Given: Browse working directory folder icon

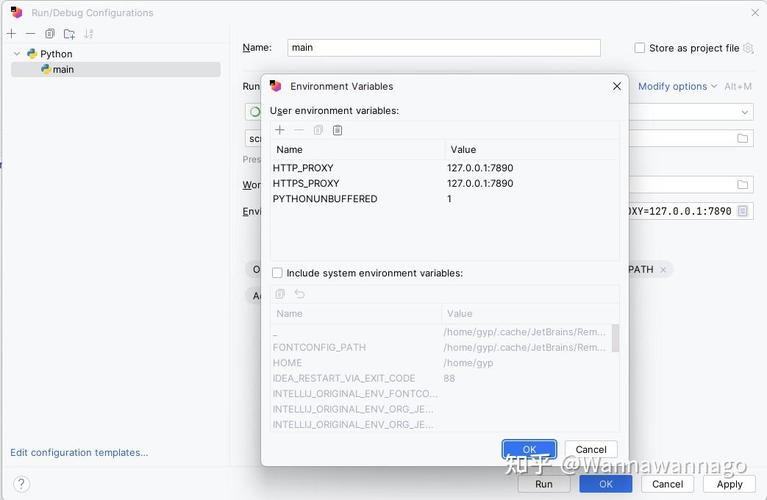Looking at the screenshot, I should [x=743, y=184].
